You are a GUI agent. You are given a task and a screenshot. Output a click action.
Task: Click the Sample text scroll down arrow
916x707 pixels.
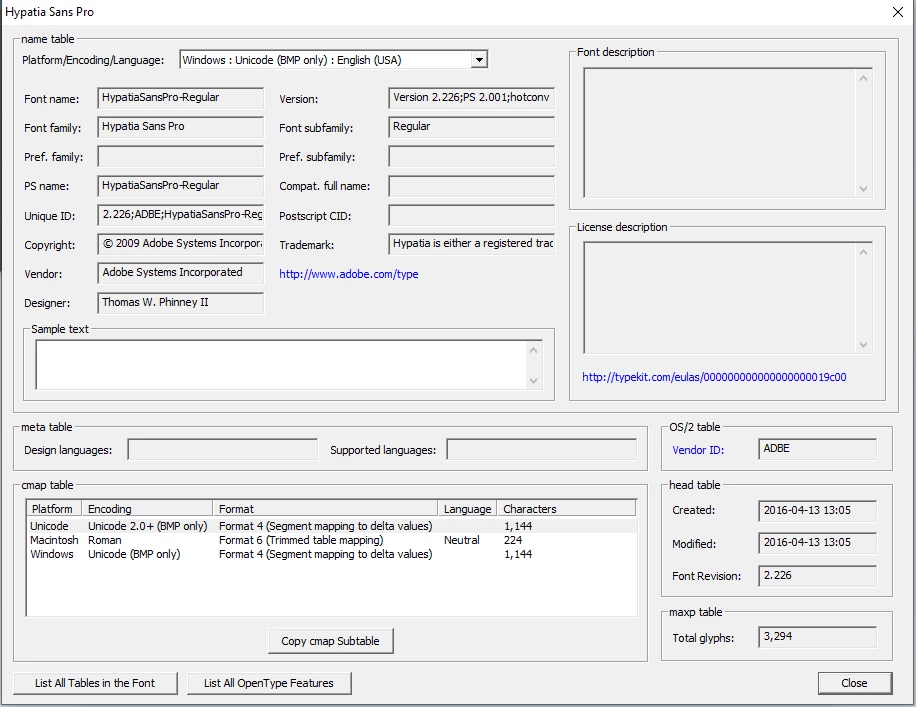click(533, 380)
